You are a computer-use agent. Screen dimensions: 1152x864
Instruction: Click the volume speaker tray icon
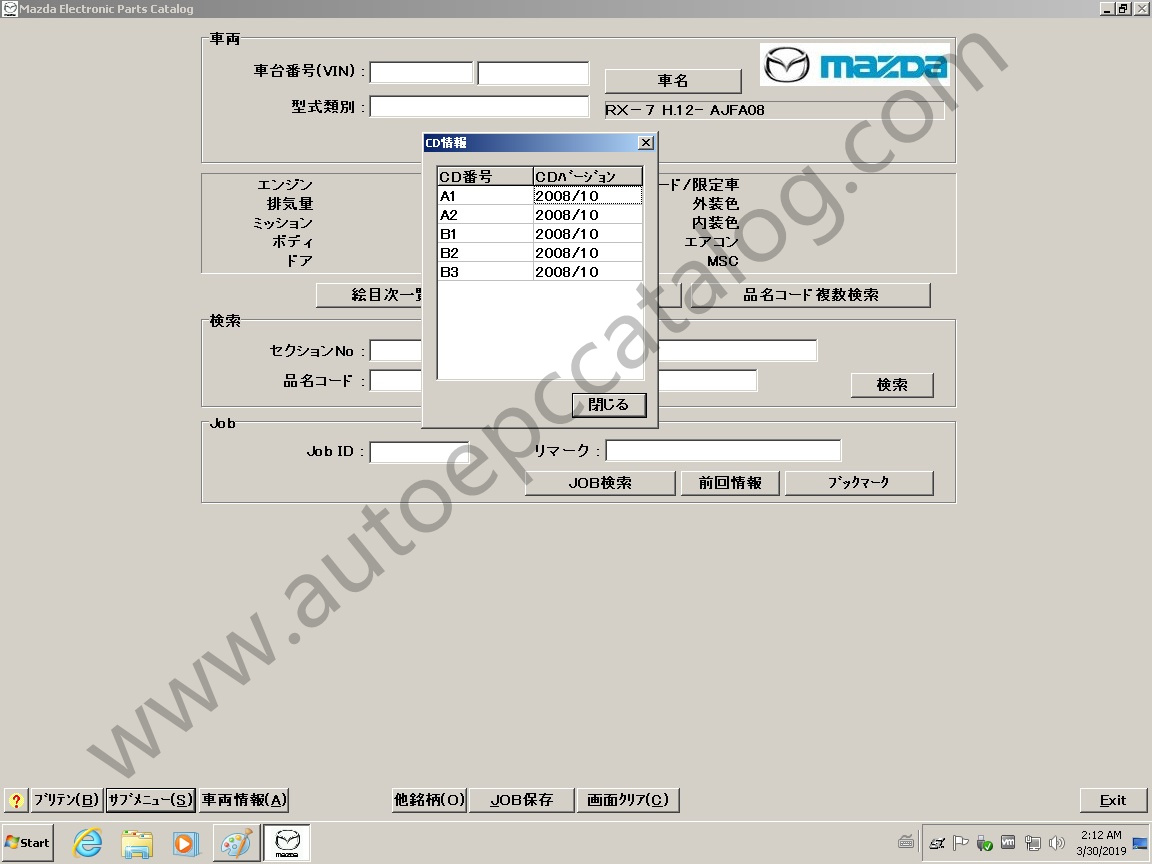point(1057,843)
